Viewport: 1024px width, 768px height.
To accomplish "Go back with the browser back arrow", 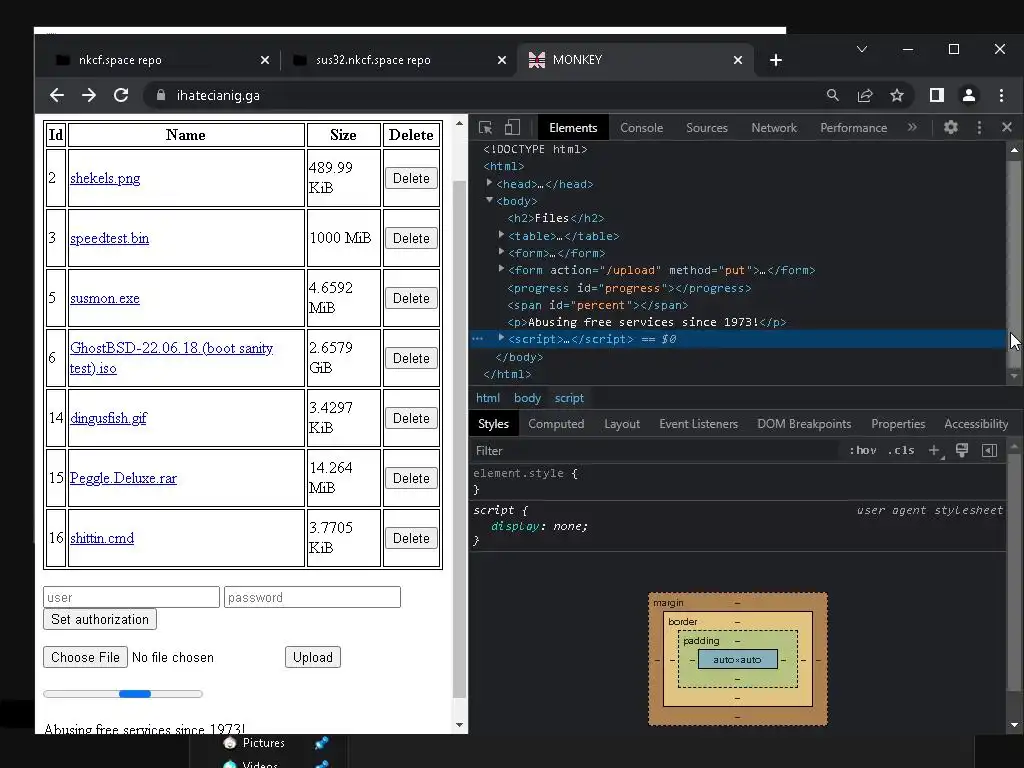I will click(57, 95).
